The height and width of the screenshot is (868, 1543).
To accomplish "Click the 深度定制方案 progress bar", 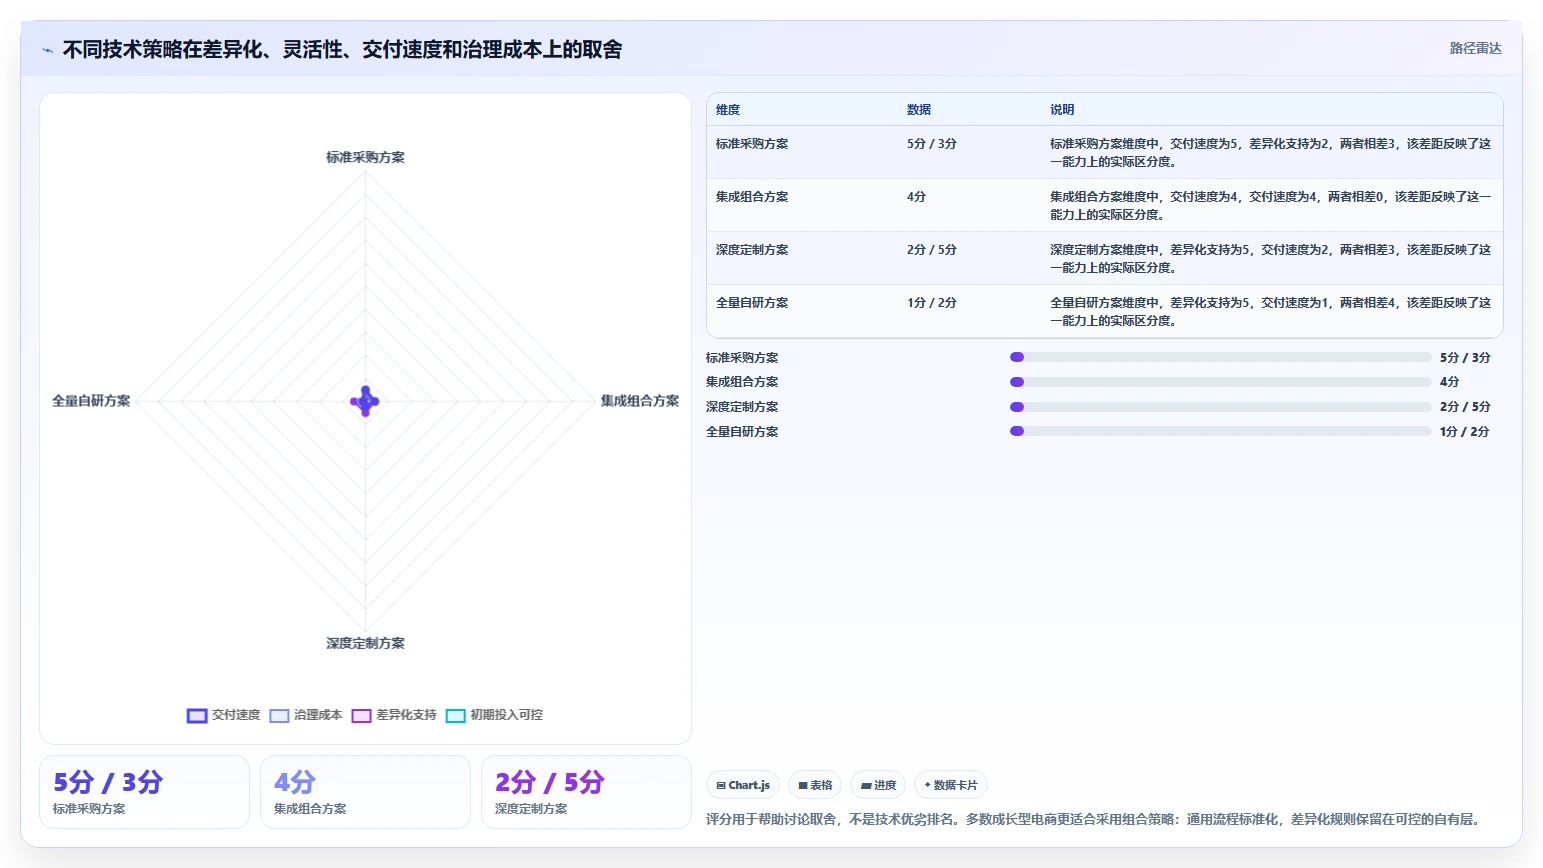I will pyautogui.click(x=1220, y=407).
